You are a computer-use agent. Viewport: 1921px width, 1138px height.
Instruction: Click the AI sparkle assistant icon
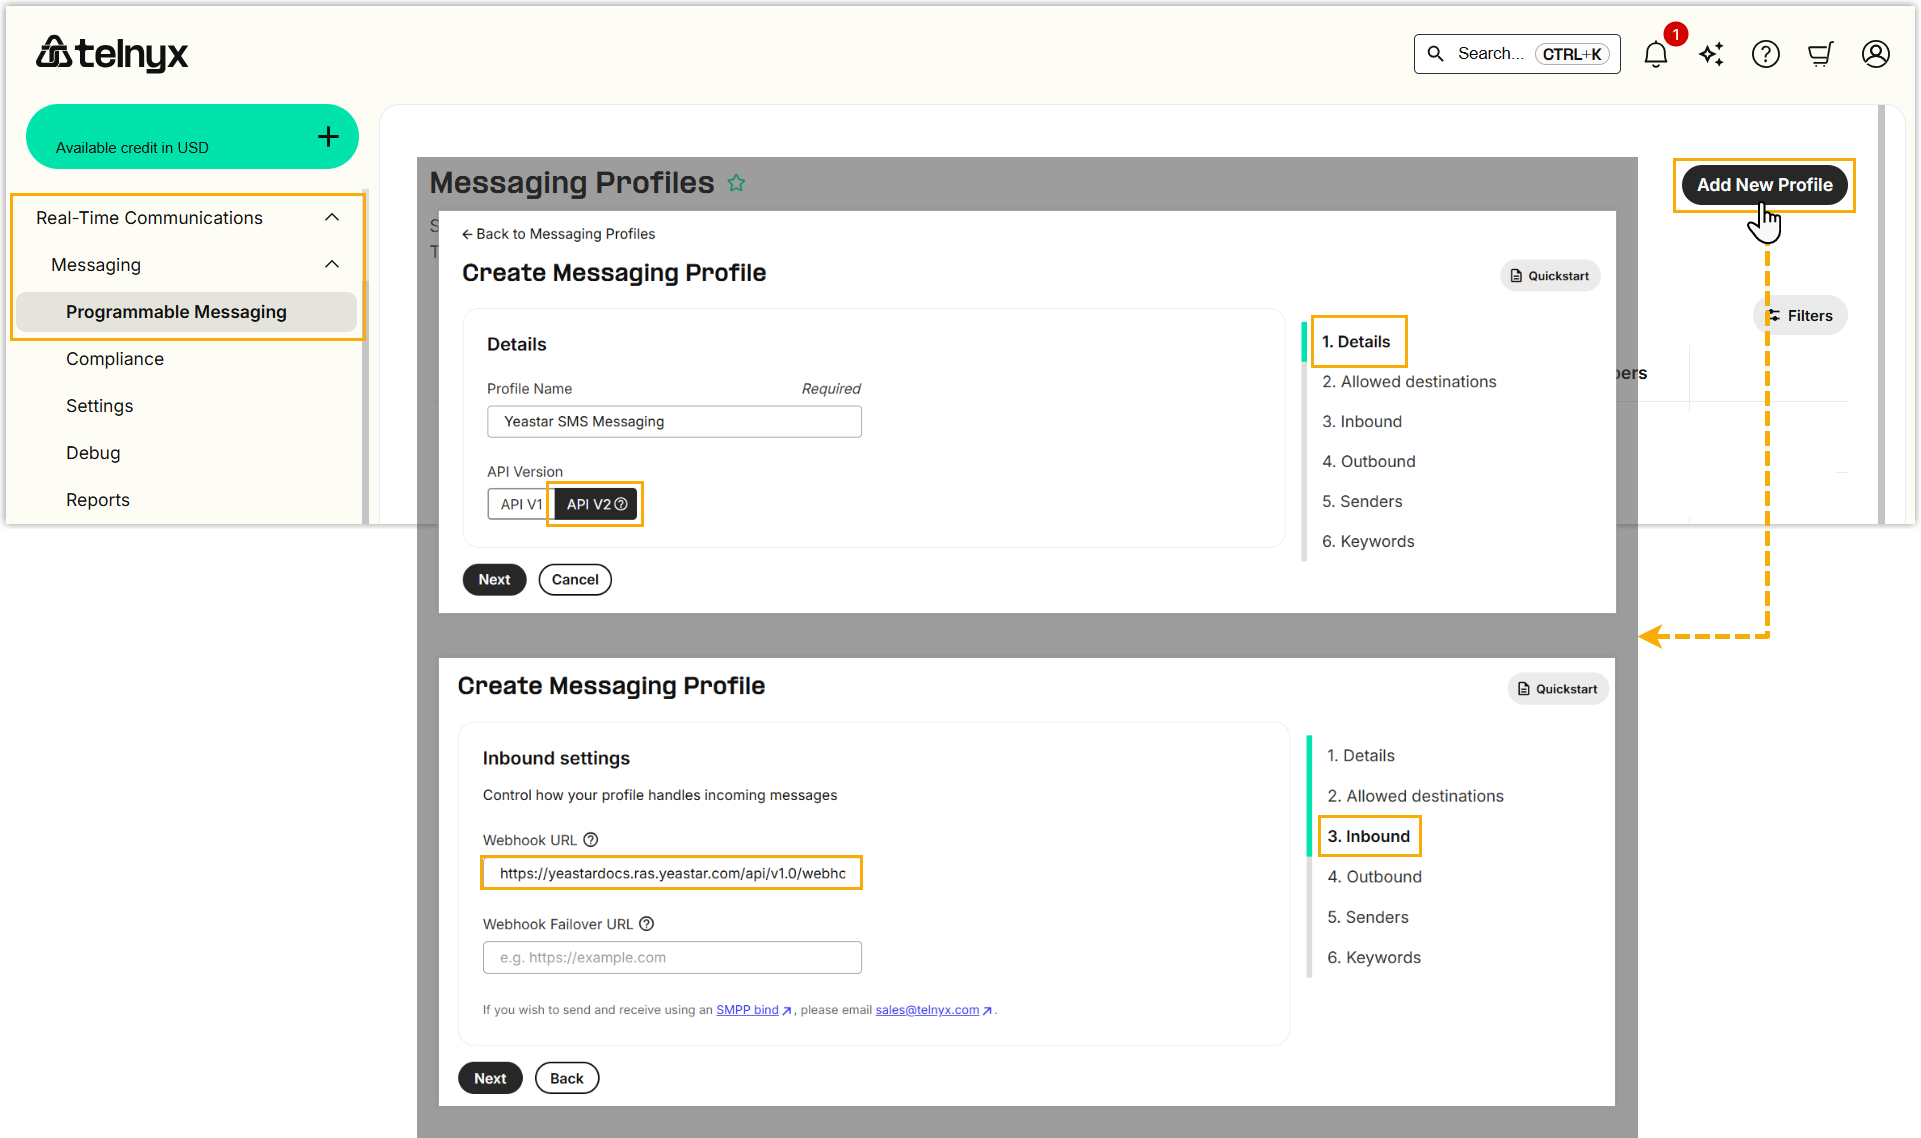(1711, 54)
